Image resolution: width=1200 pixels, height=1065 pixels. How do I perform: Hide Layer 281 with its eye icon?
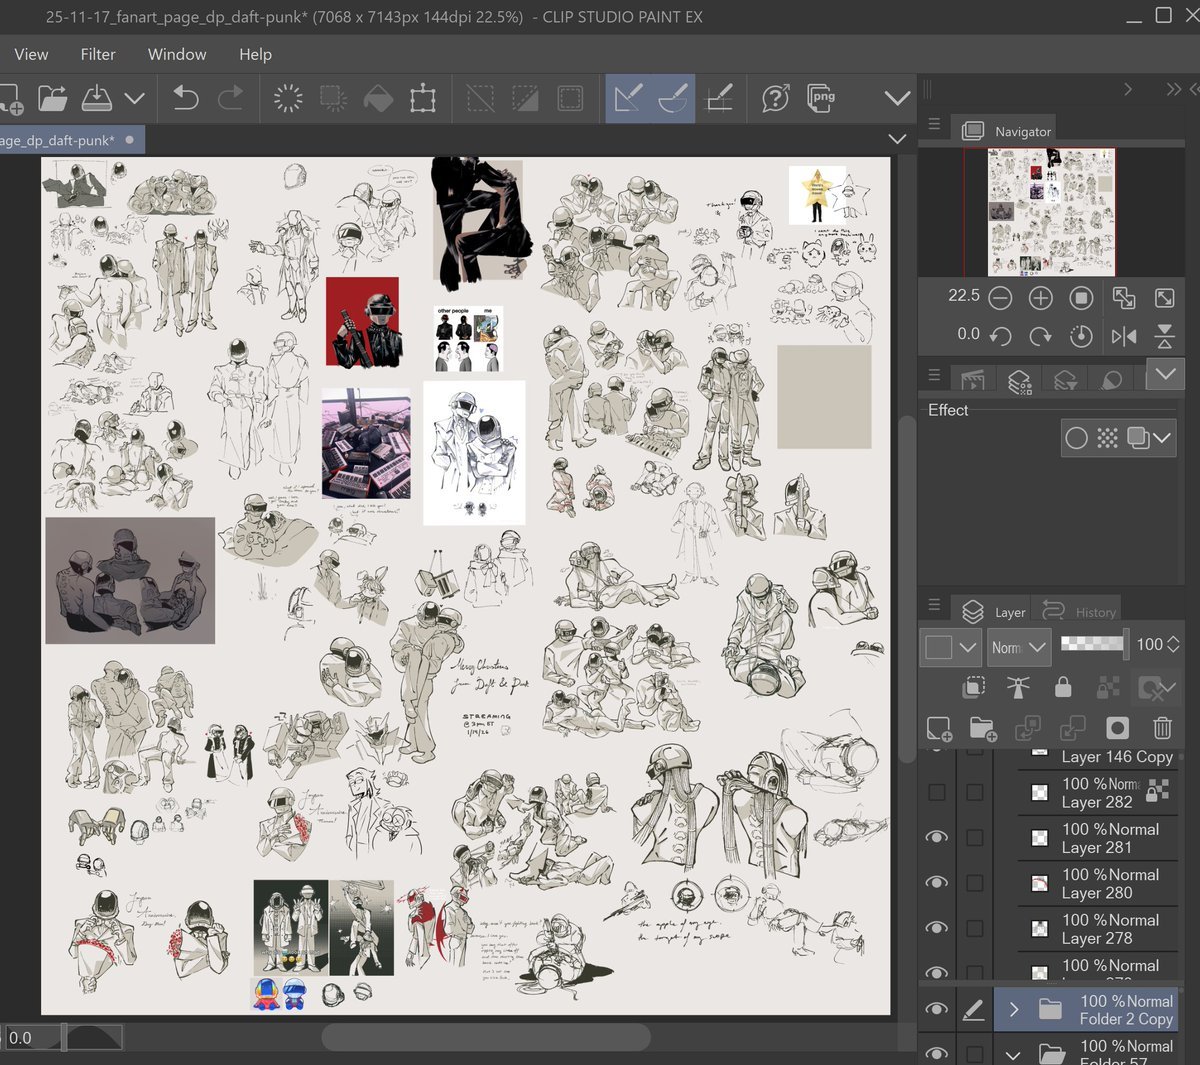(x=937, y=837)
